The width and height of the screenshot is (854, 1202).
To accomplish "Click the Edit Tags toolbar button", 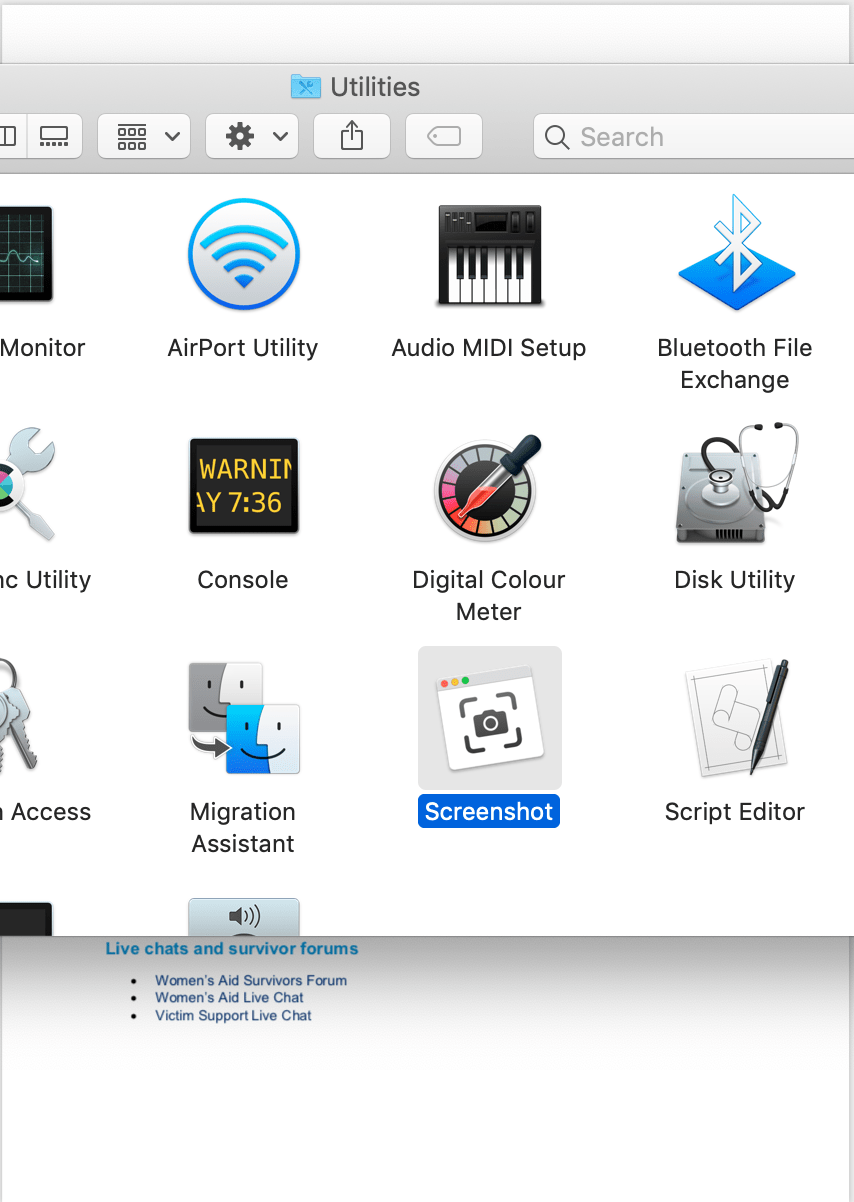I will coord(444,136).
